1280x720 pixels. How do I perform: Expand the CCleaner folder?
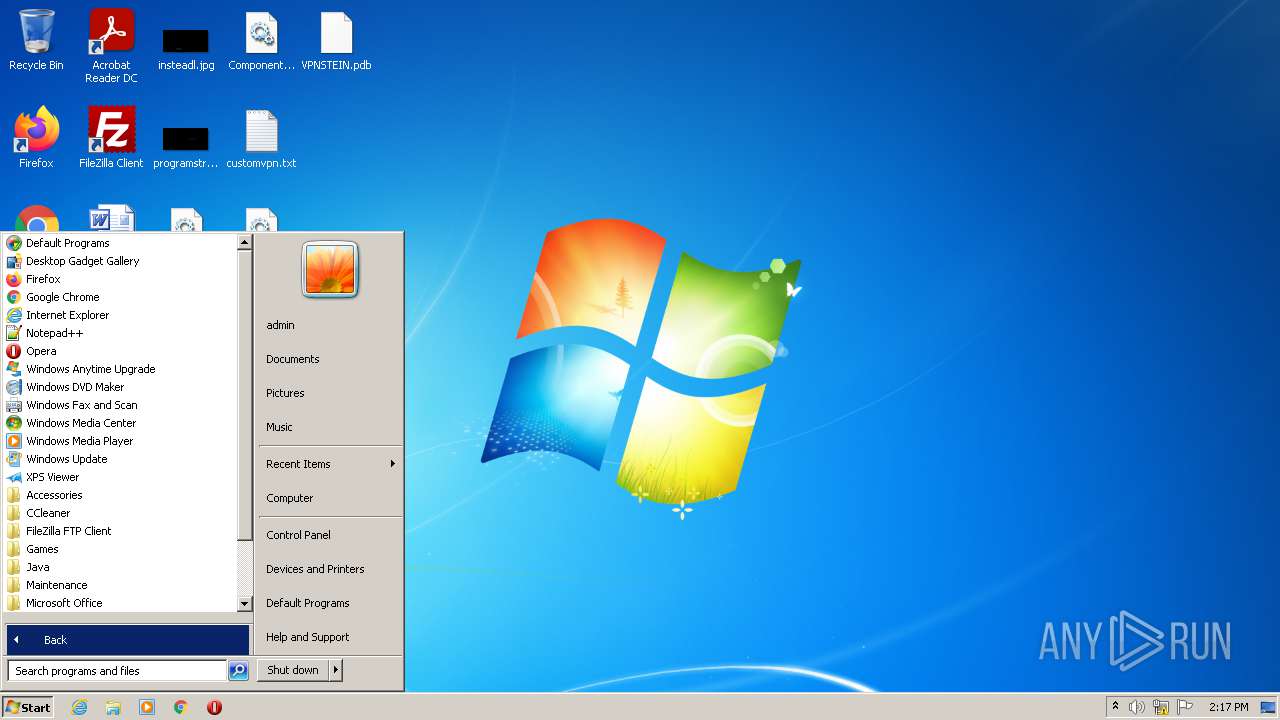click(x=120, y=513)
